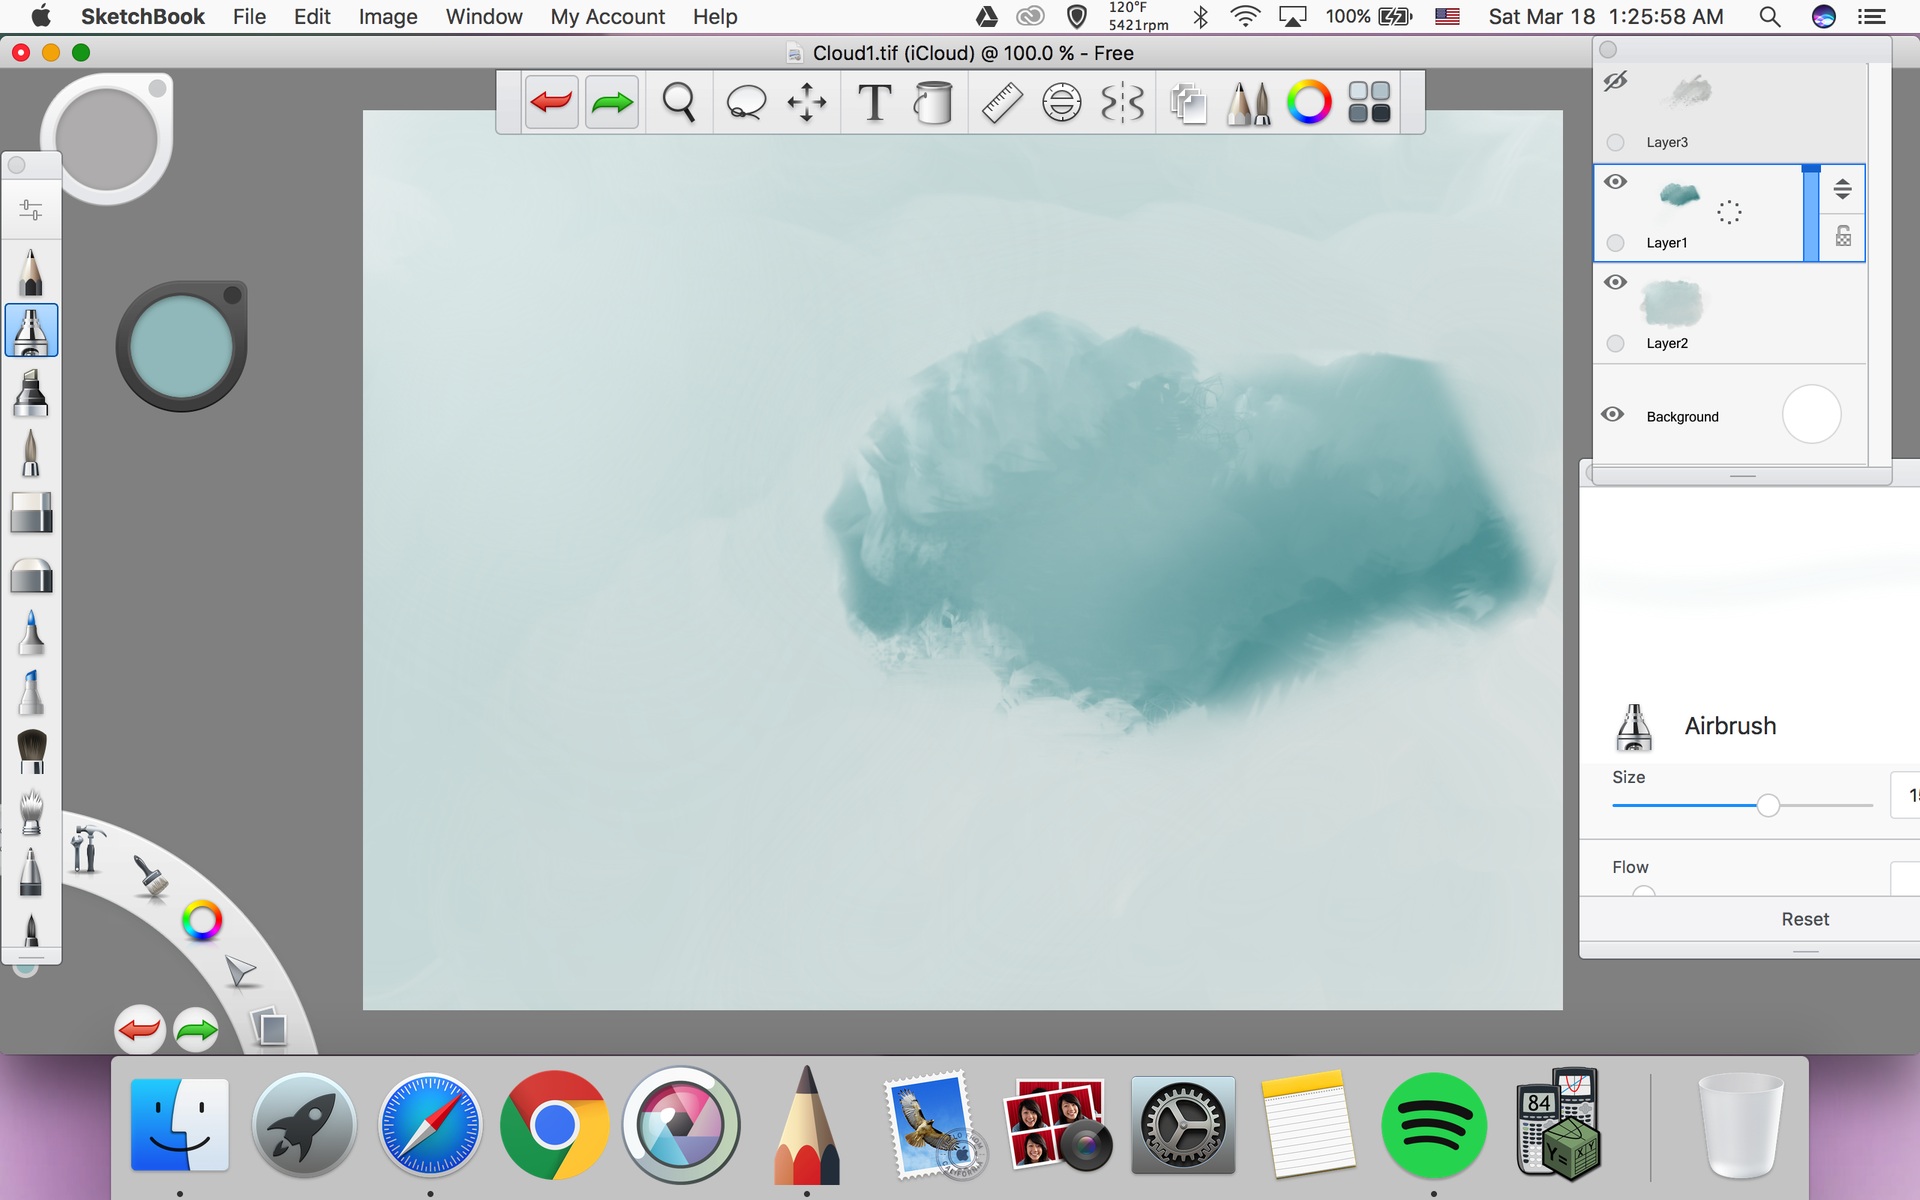The height and width of the screenshot is (1200, 1920).
Task: Open the Image menu
Action: point(388,17)
